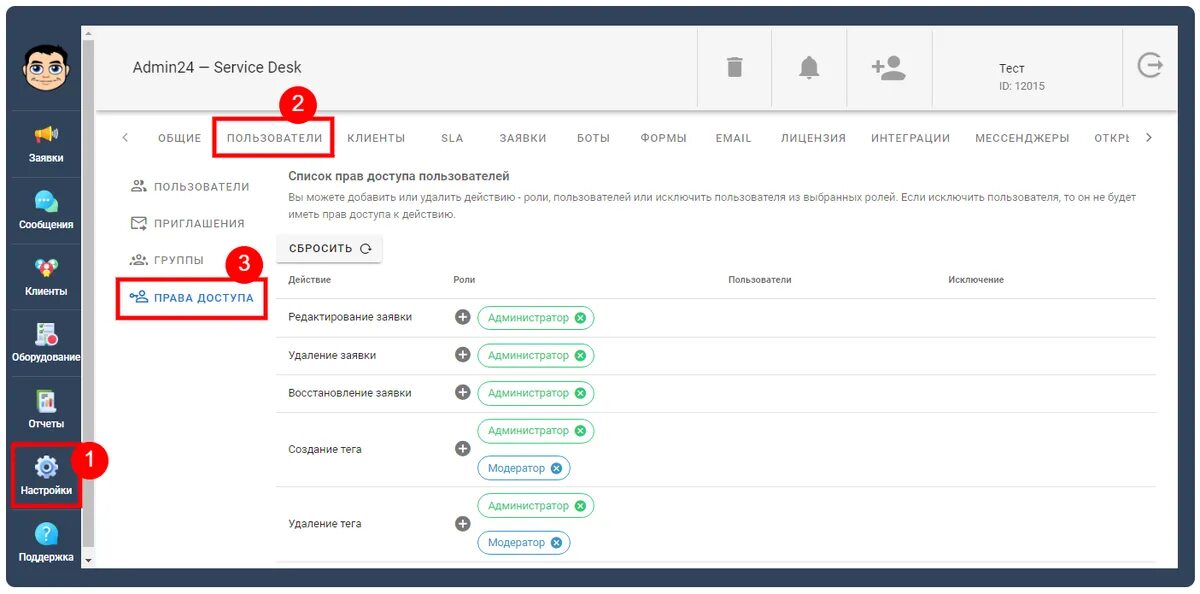Open the Настройки gear icon
Image resolution: width=1200 pixels, height=594 pixels.
[x=46, y=467]
